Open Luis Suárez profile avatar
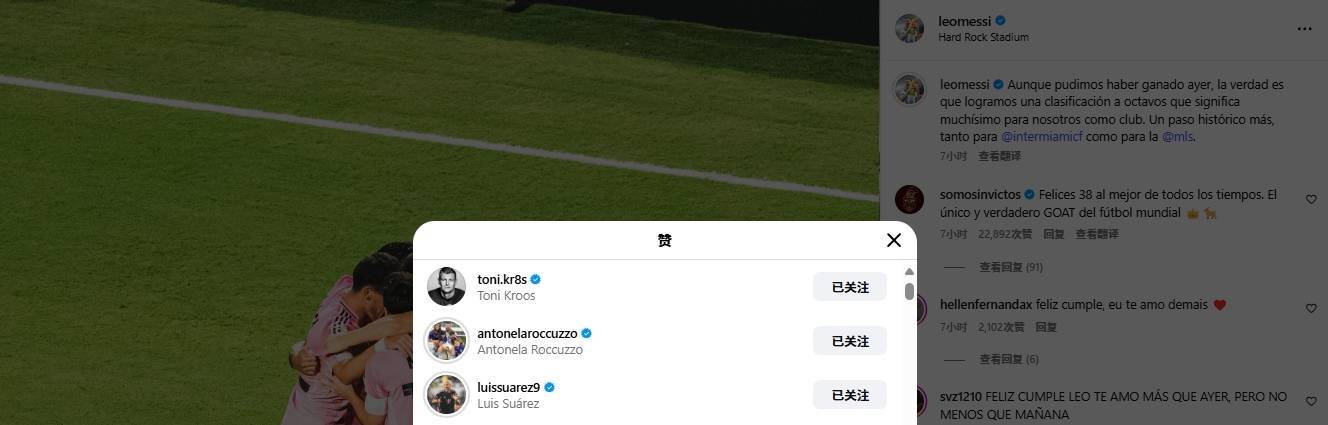 pyautogui.click(x=446, y=395)
